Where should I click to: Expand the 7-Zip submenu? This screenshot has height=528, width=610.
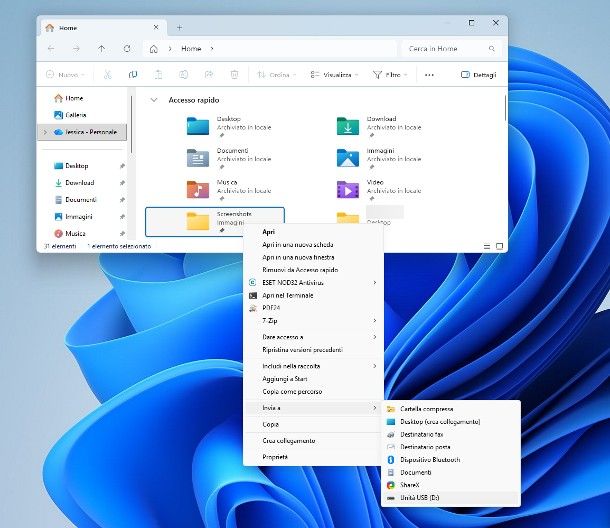tap(313, 321)
